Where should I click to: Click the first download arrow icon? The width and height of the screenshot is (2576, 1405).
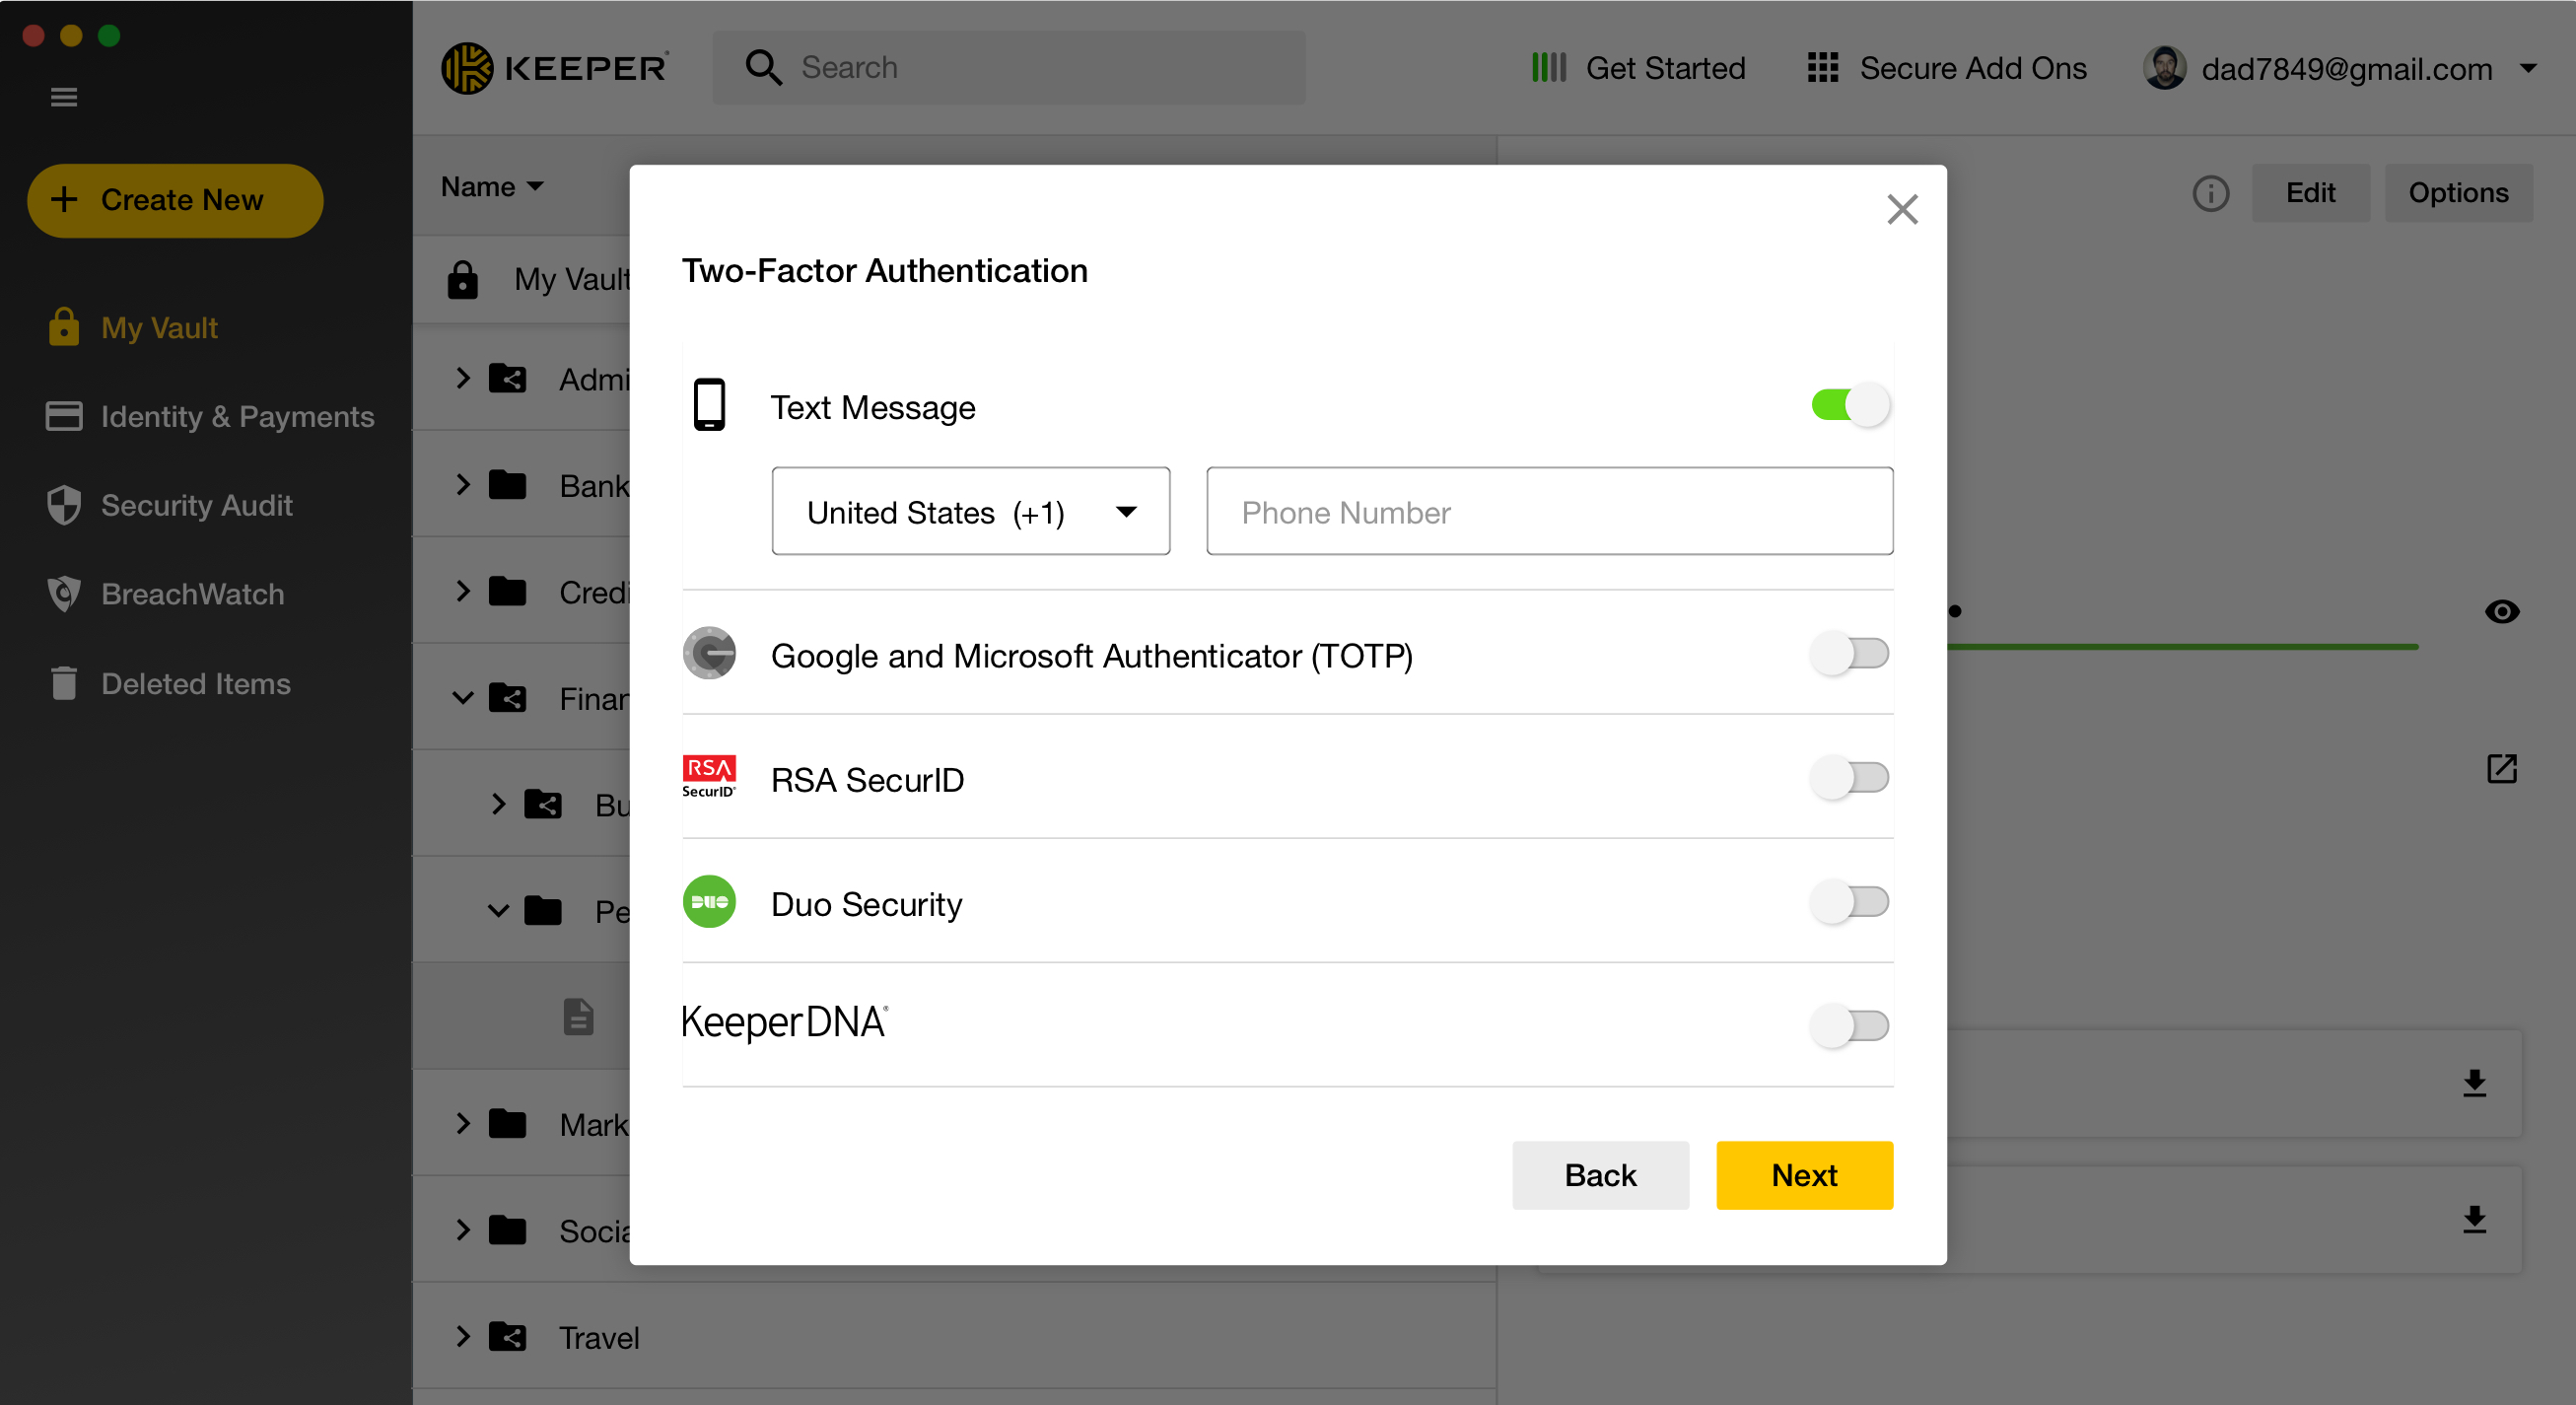(2474, 1083)
